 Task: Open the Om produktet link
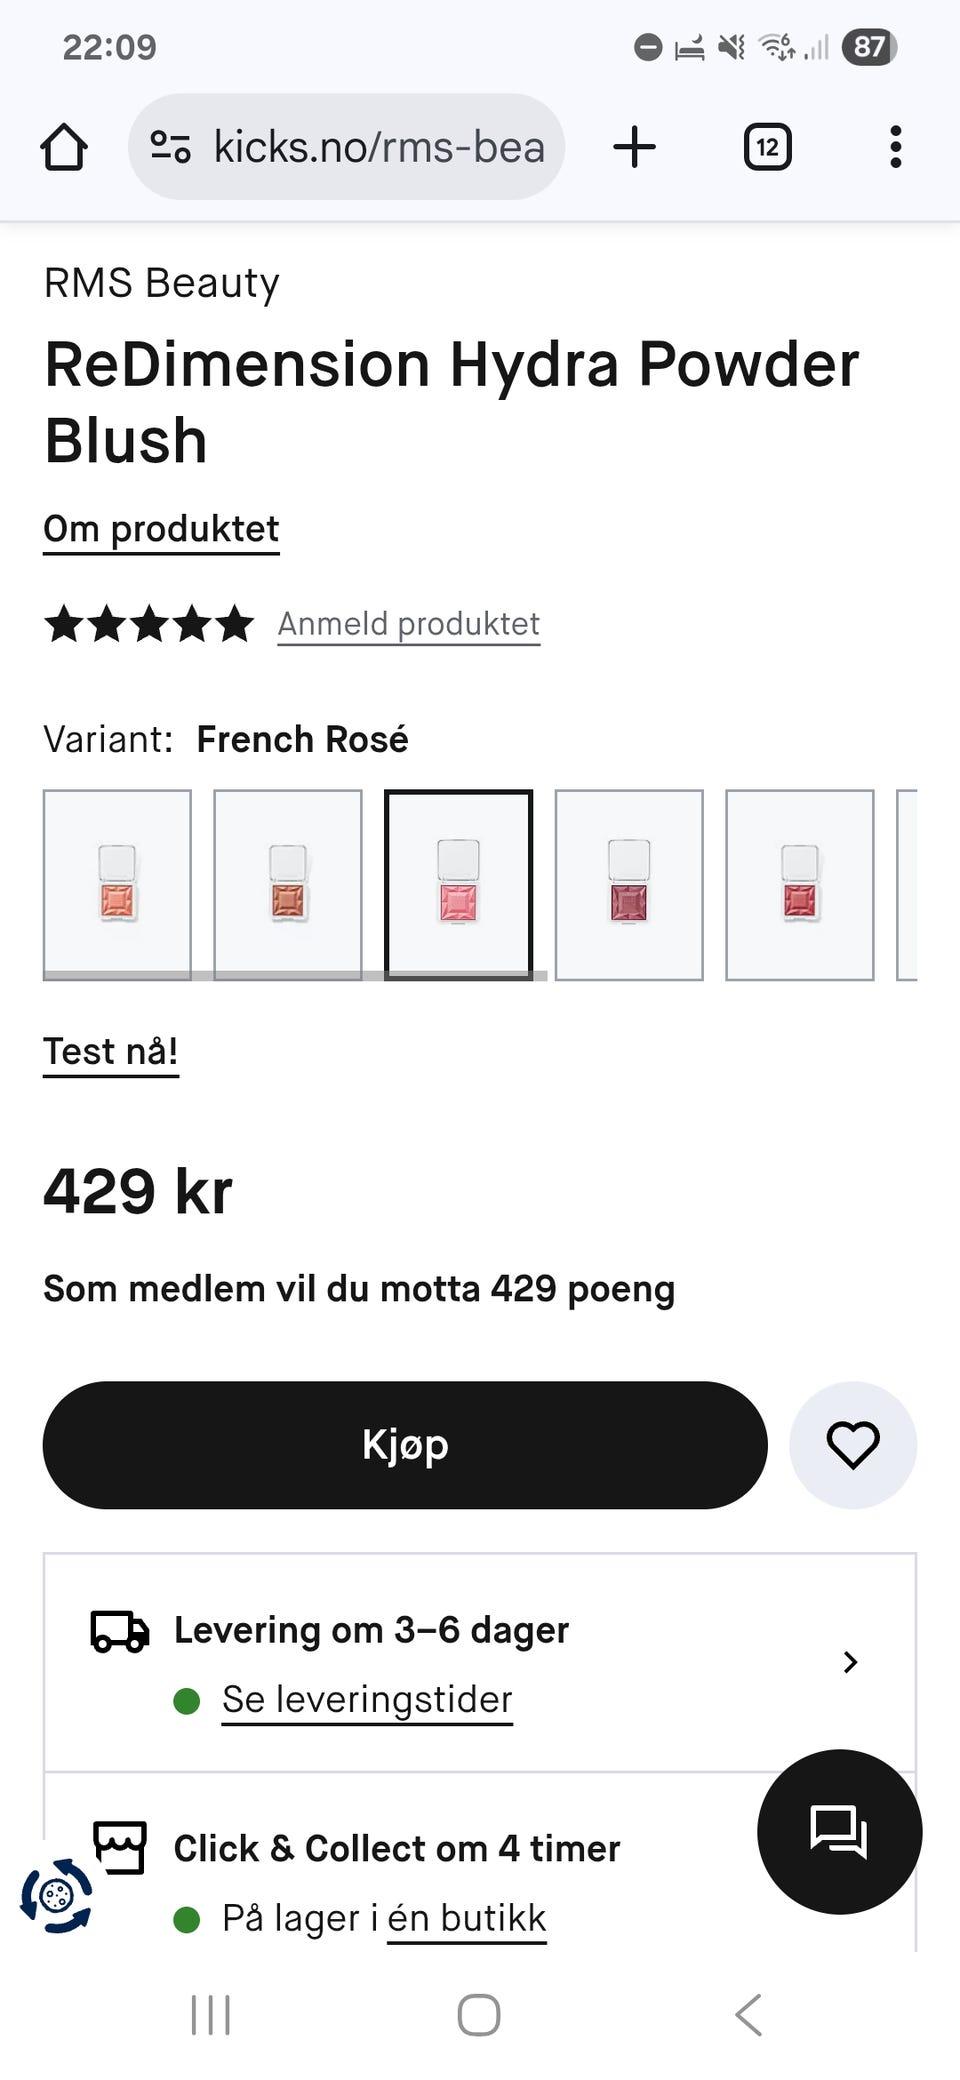coord(161,528)
